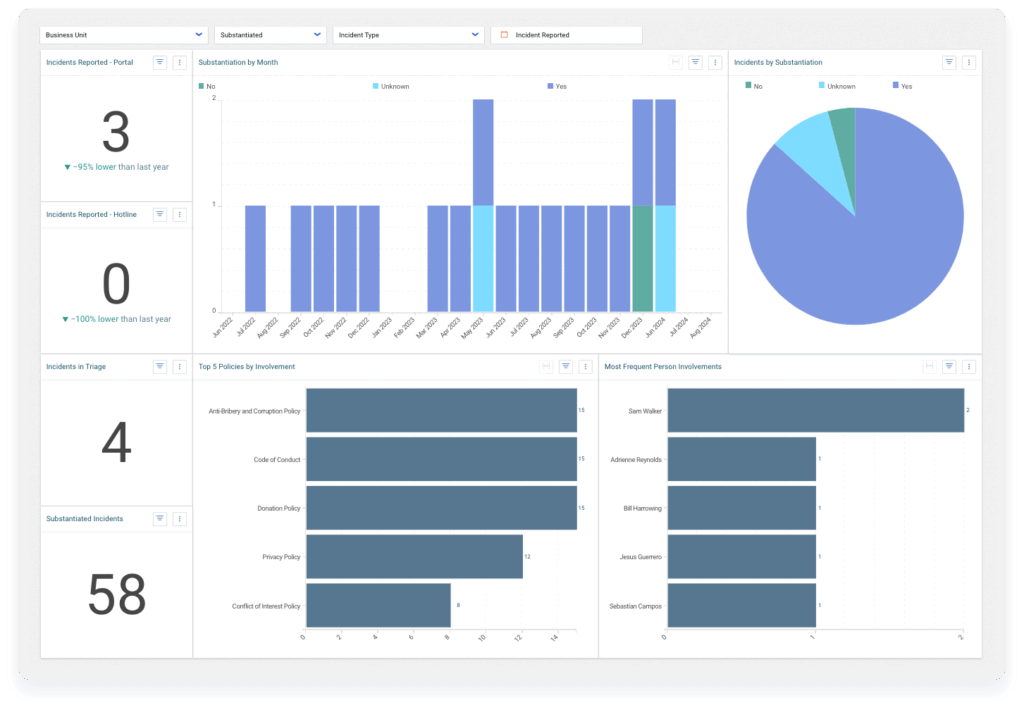Toggle 'Unknown' series in Substantiation by Month legend
The image size is (1024, 705).
click(390, 87)
